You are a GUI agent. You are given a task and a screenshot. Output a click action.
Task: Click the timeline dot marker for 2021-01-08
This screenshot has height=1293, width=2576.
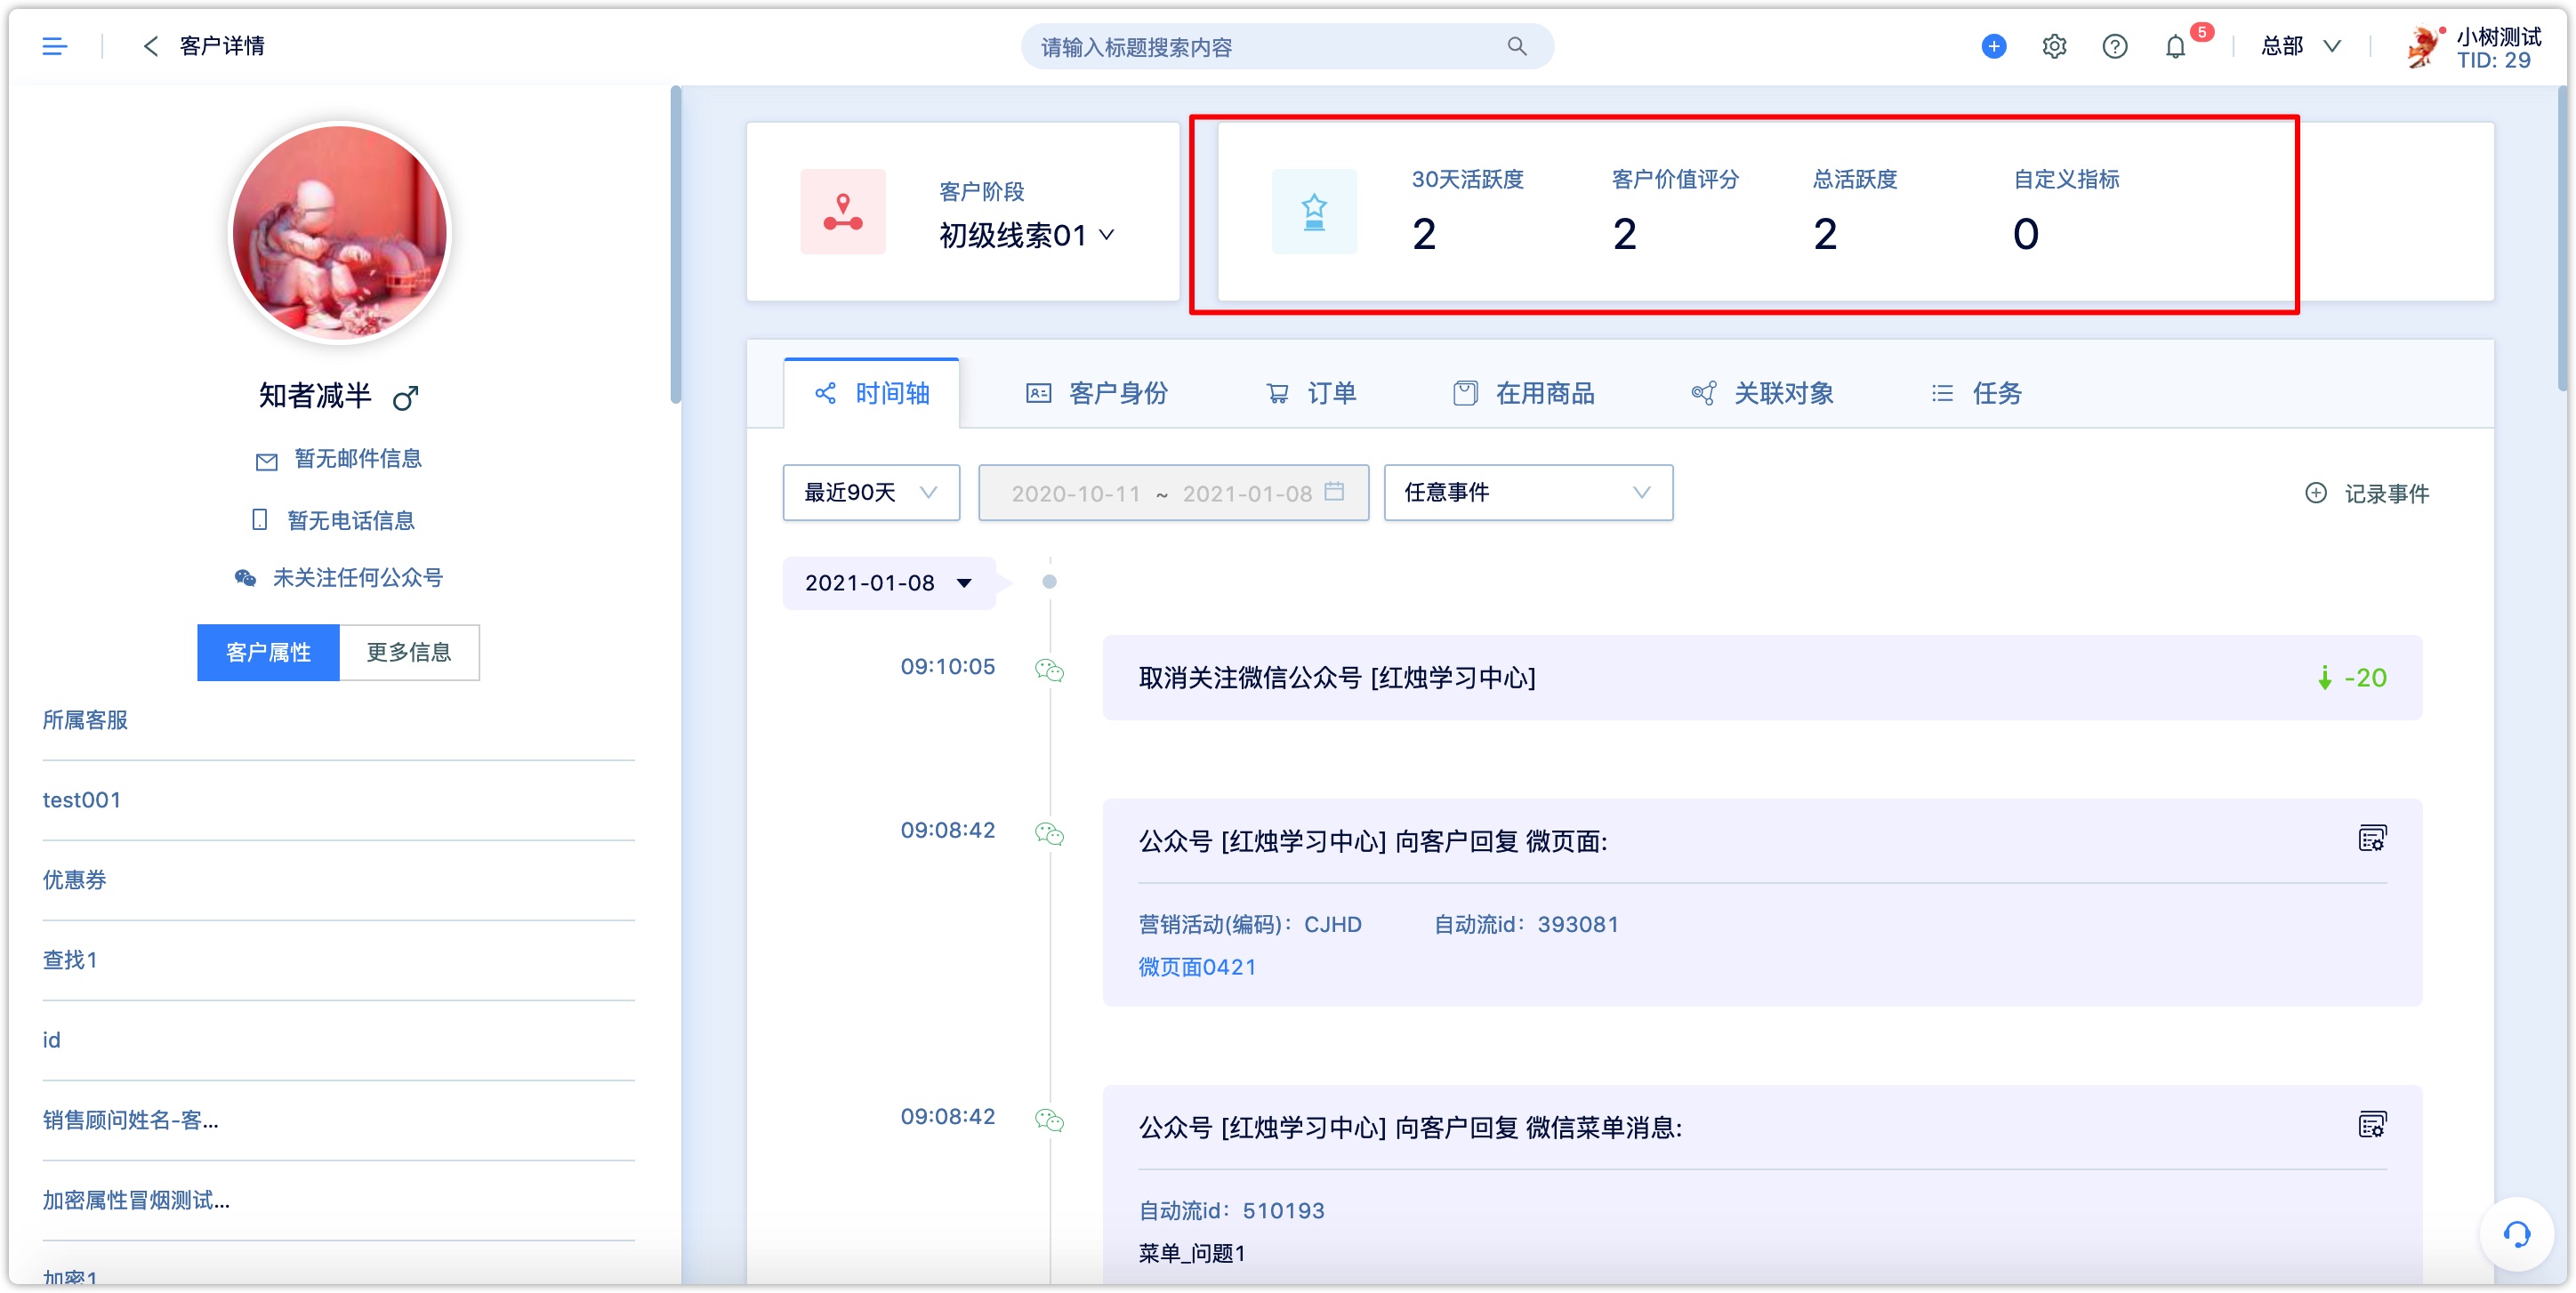1049,582
